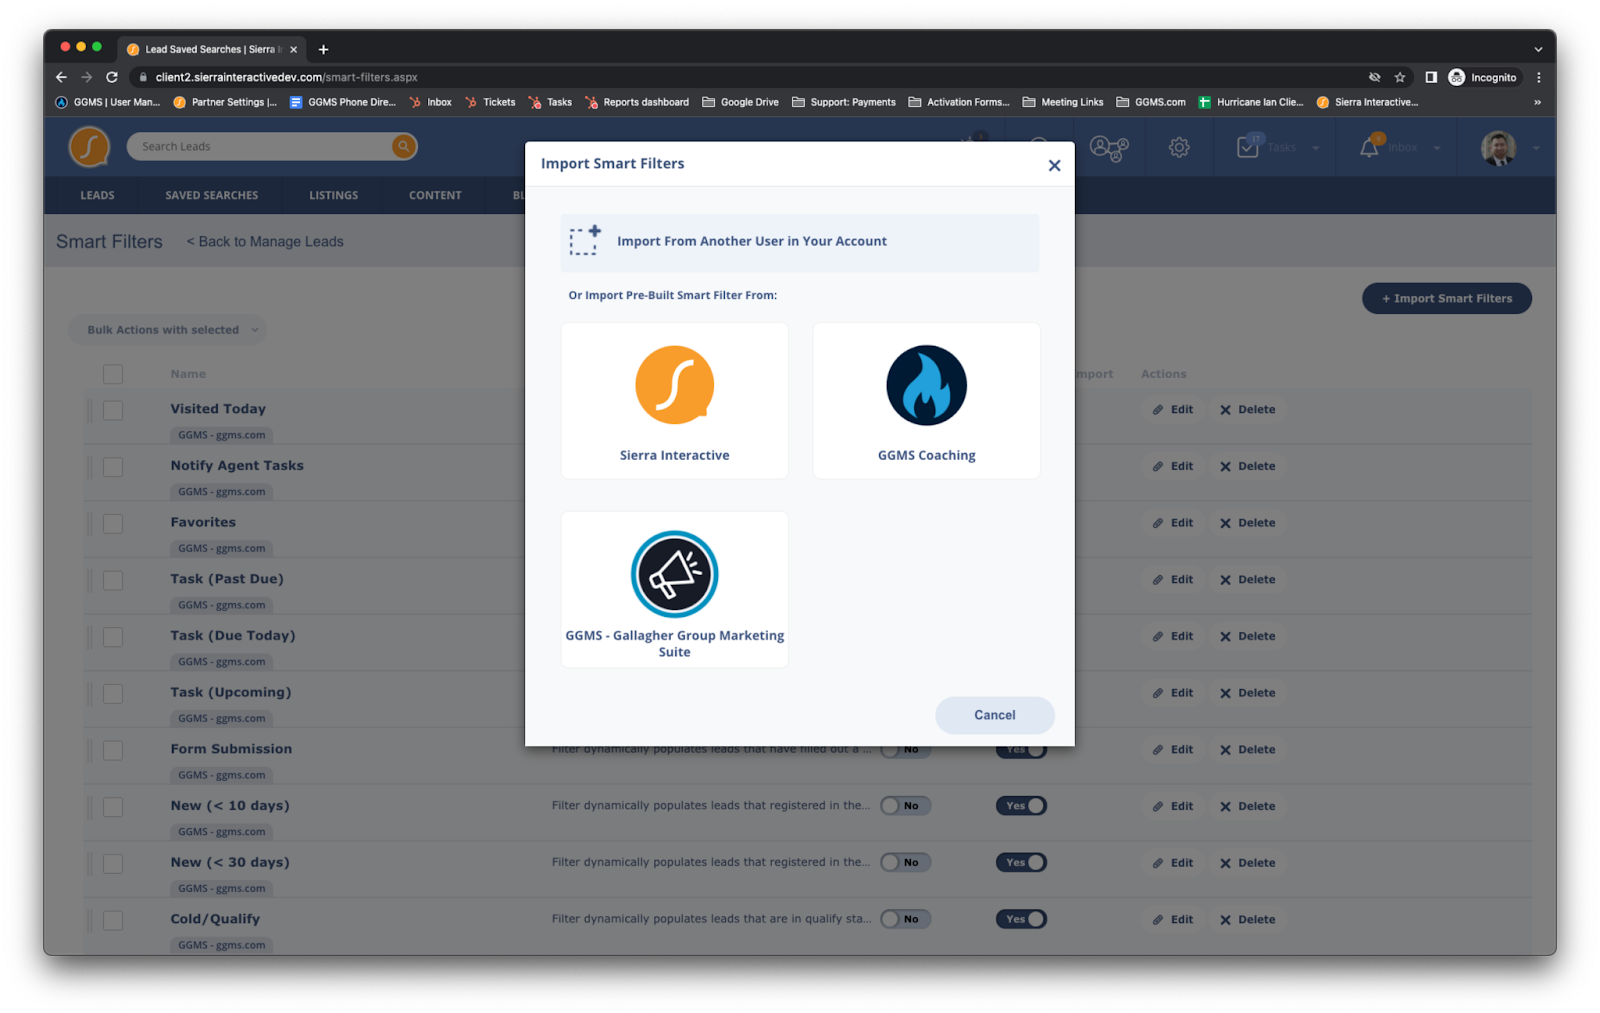Delete the Visited Today filter

coord(1248,410)
